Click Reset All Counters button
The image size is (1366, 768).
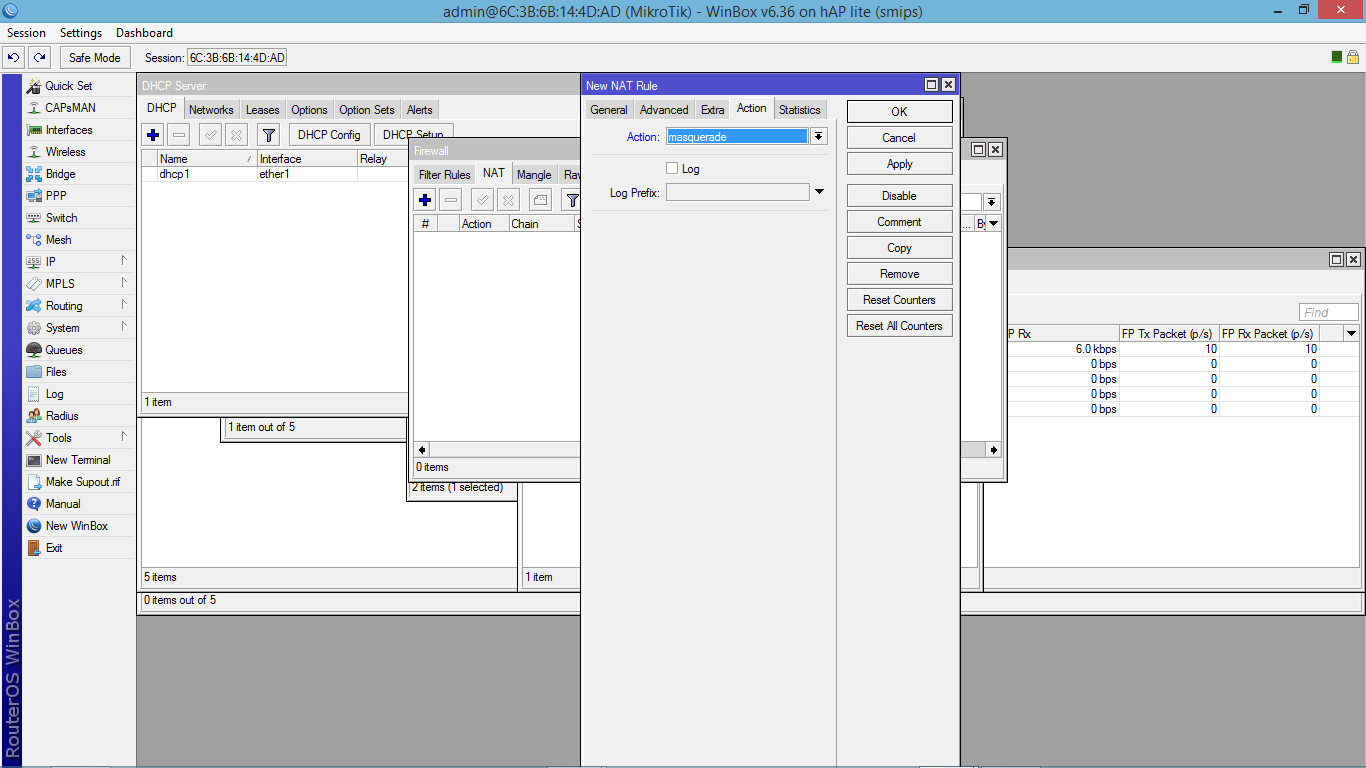click(x=900, y=326)
